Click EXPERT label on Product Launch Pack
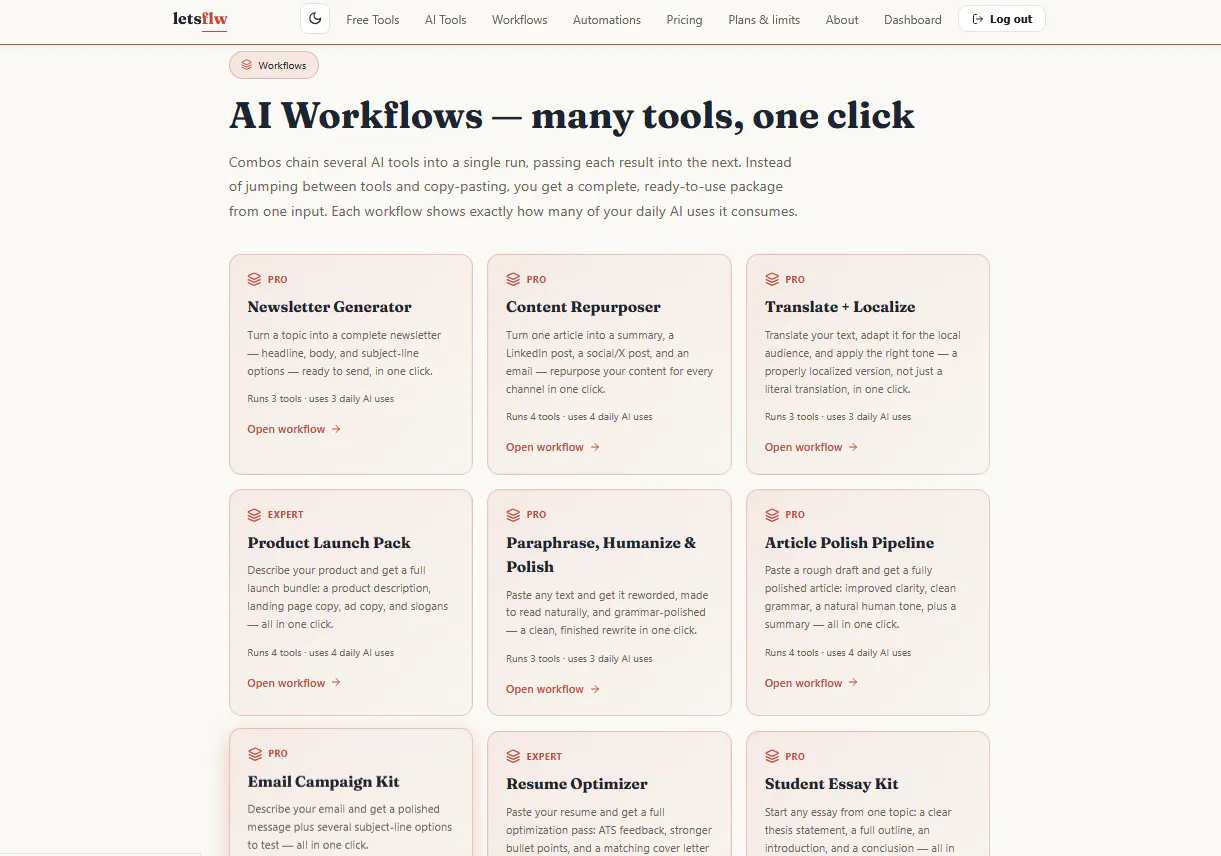The height and width of the screenshot is (856, 1221). (x=285, y=515)
